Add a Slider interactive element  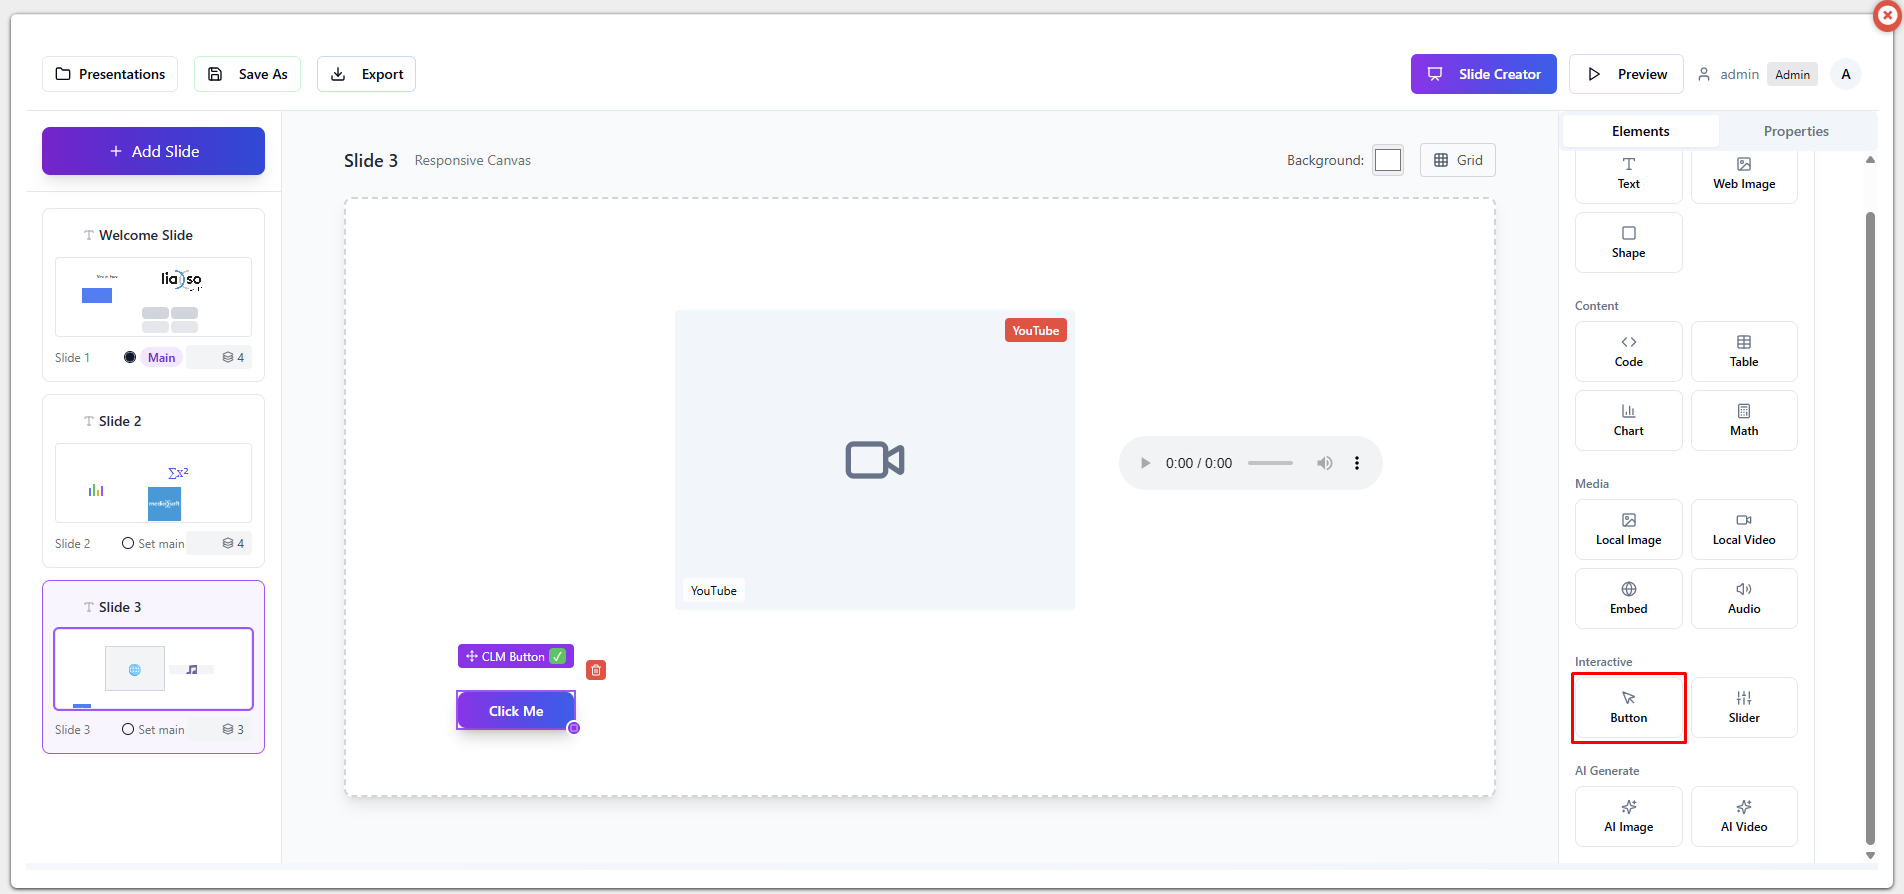pos(1743,707)
